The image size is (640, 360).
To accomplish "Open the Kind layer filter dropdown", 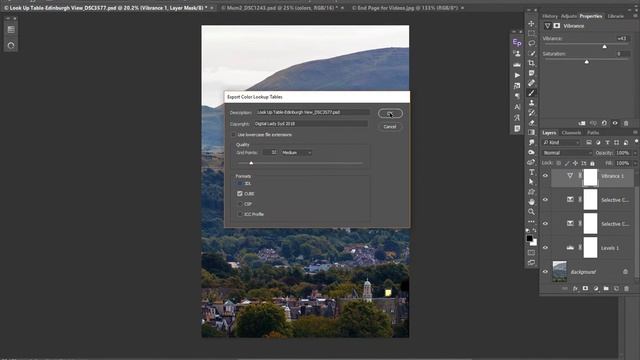I will tap(561, 142).
